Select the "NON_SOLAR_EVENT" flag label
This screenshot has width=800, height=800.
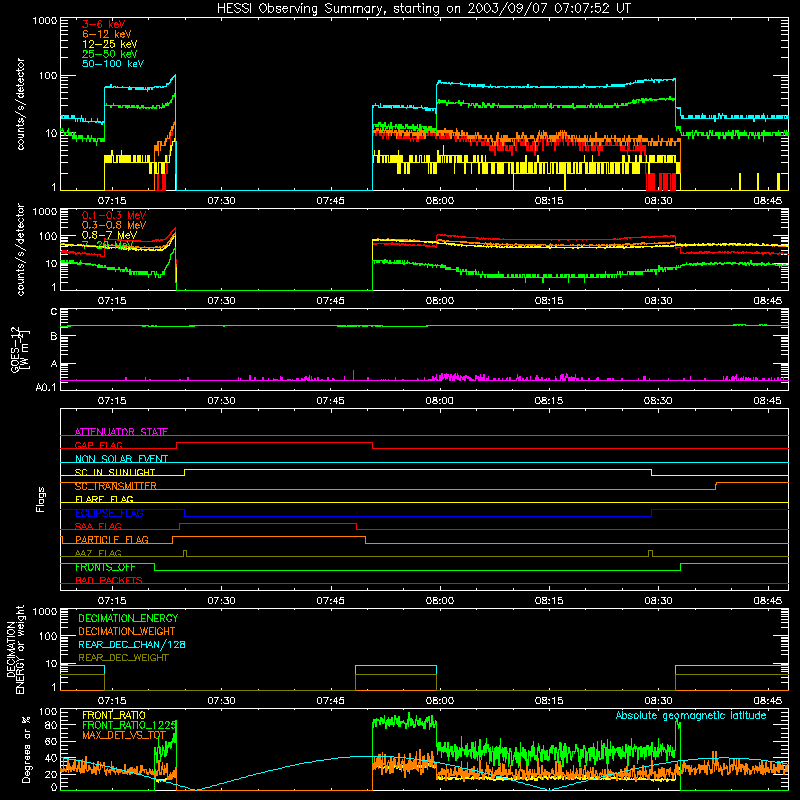[121, 459]
